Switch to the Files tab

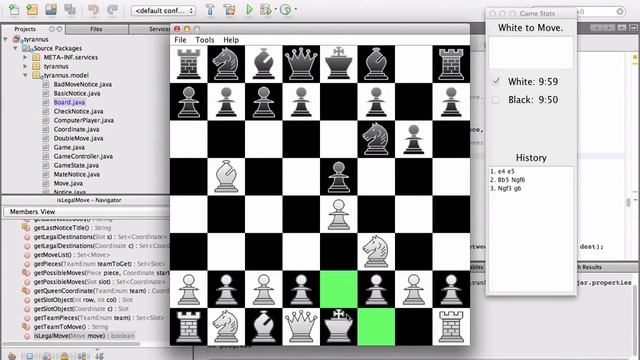coord(96,29)
